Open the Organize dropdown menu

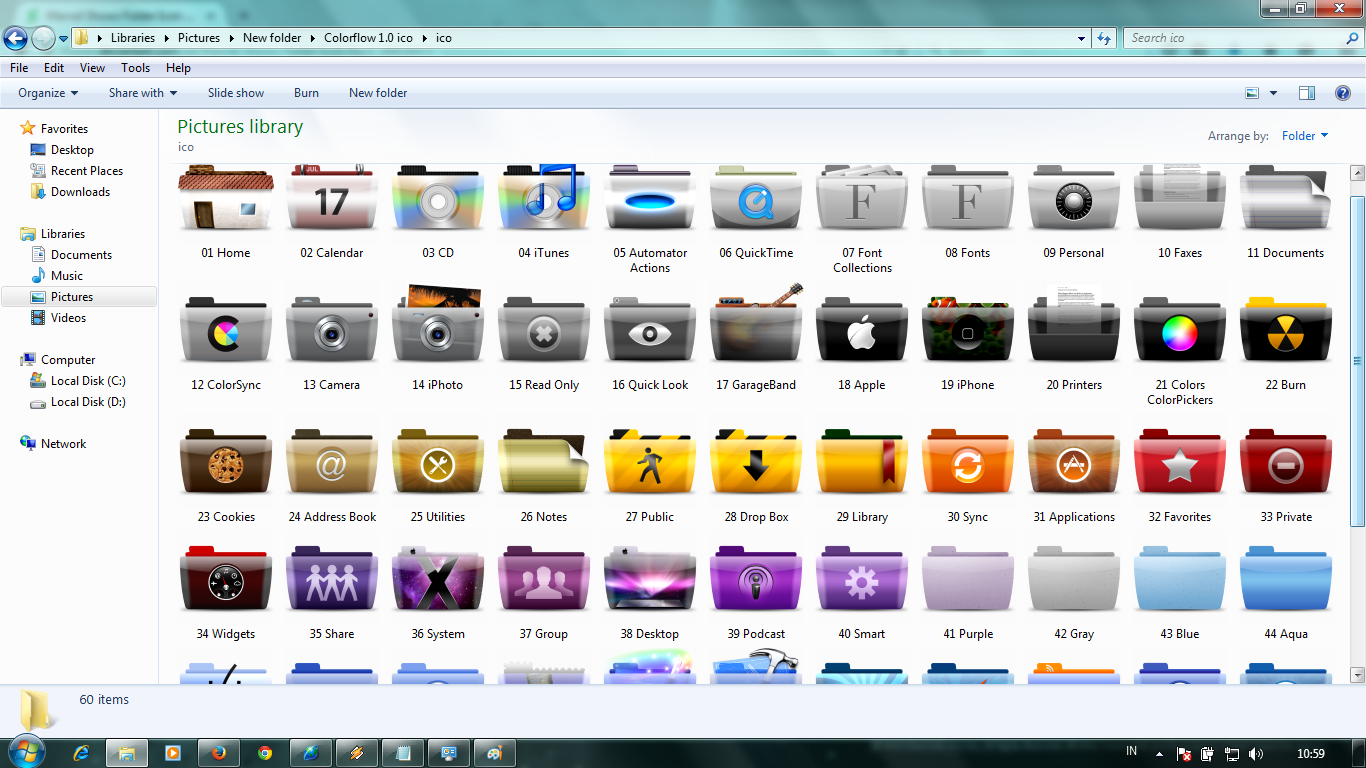point(48,93)
